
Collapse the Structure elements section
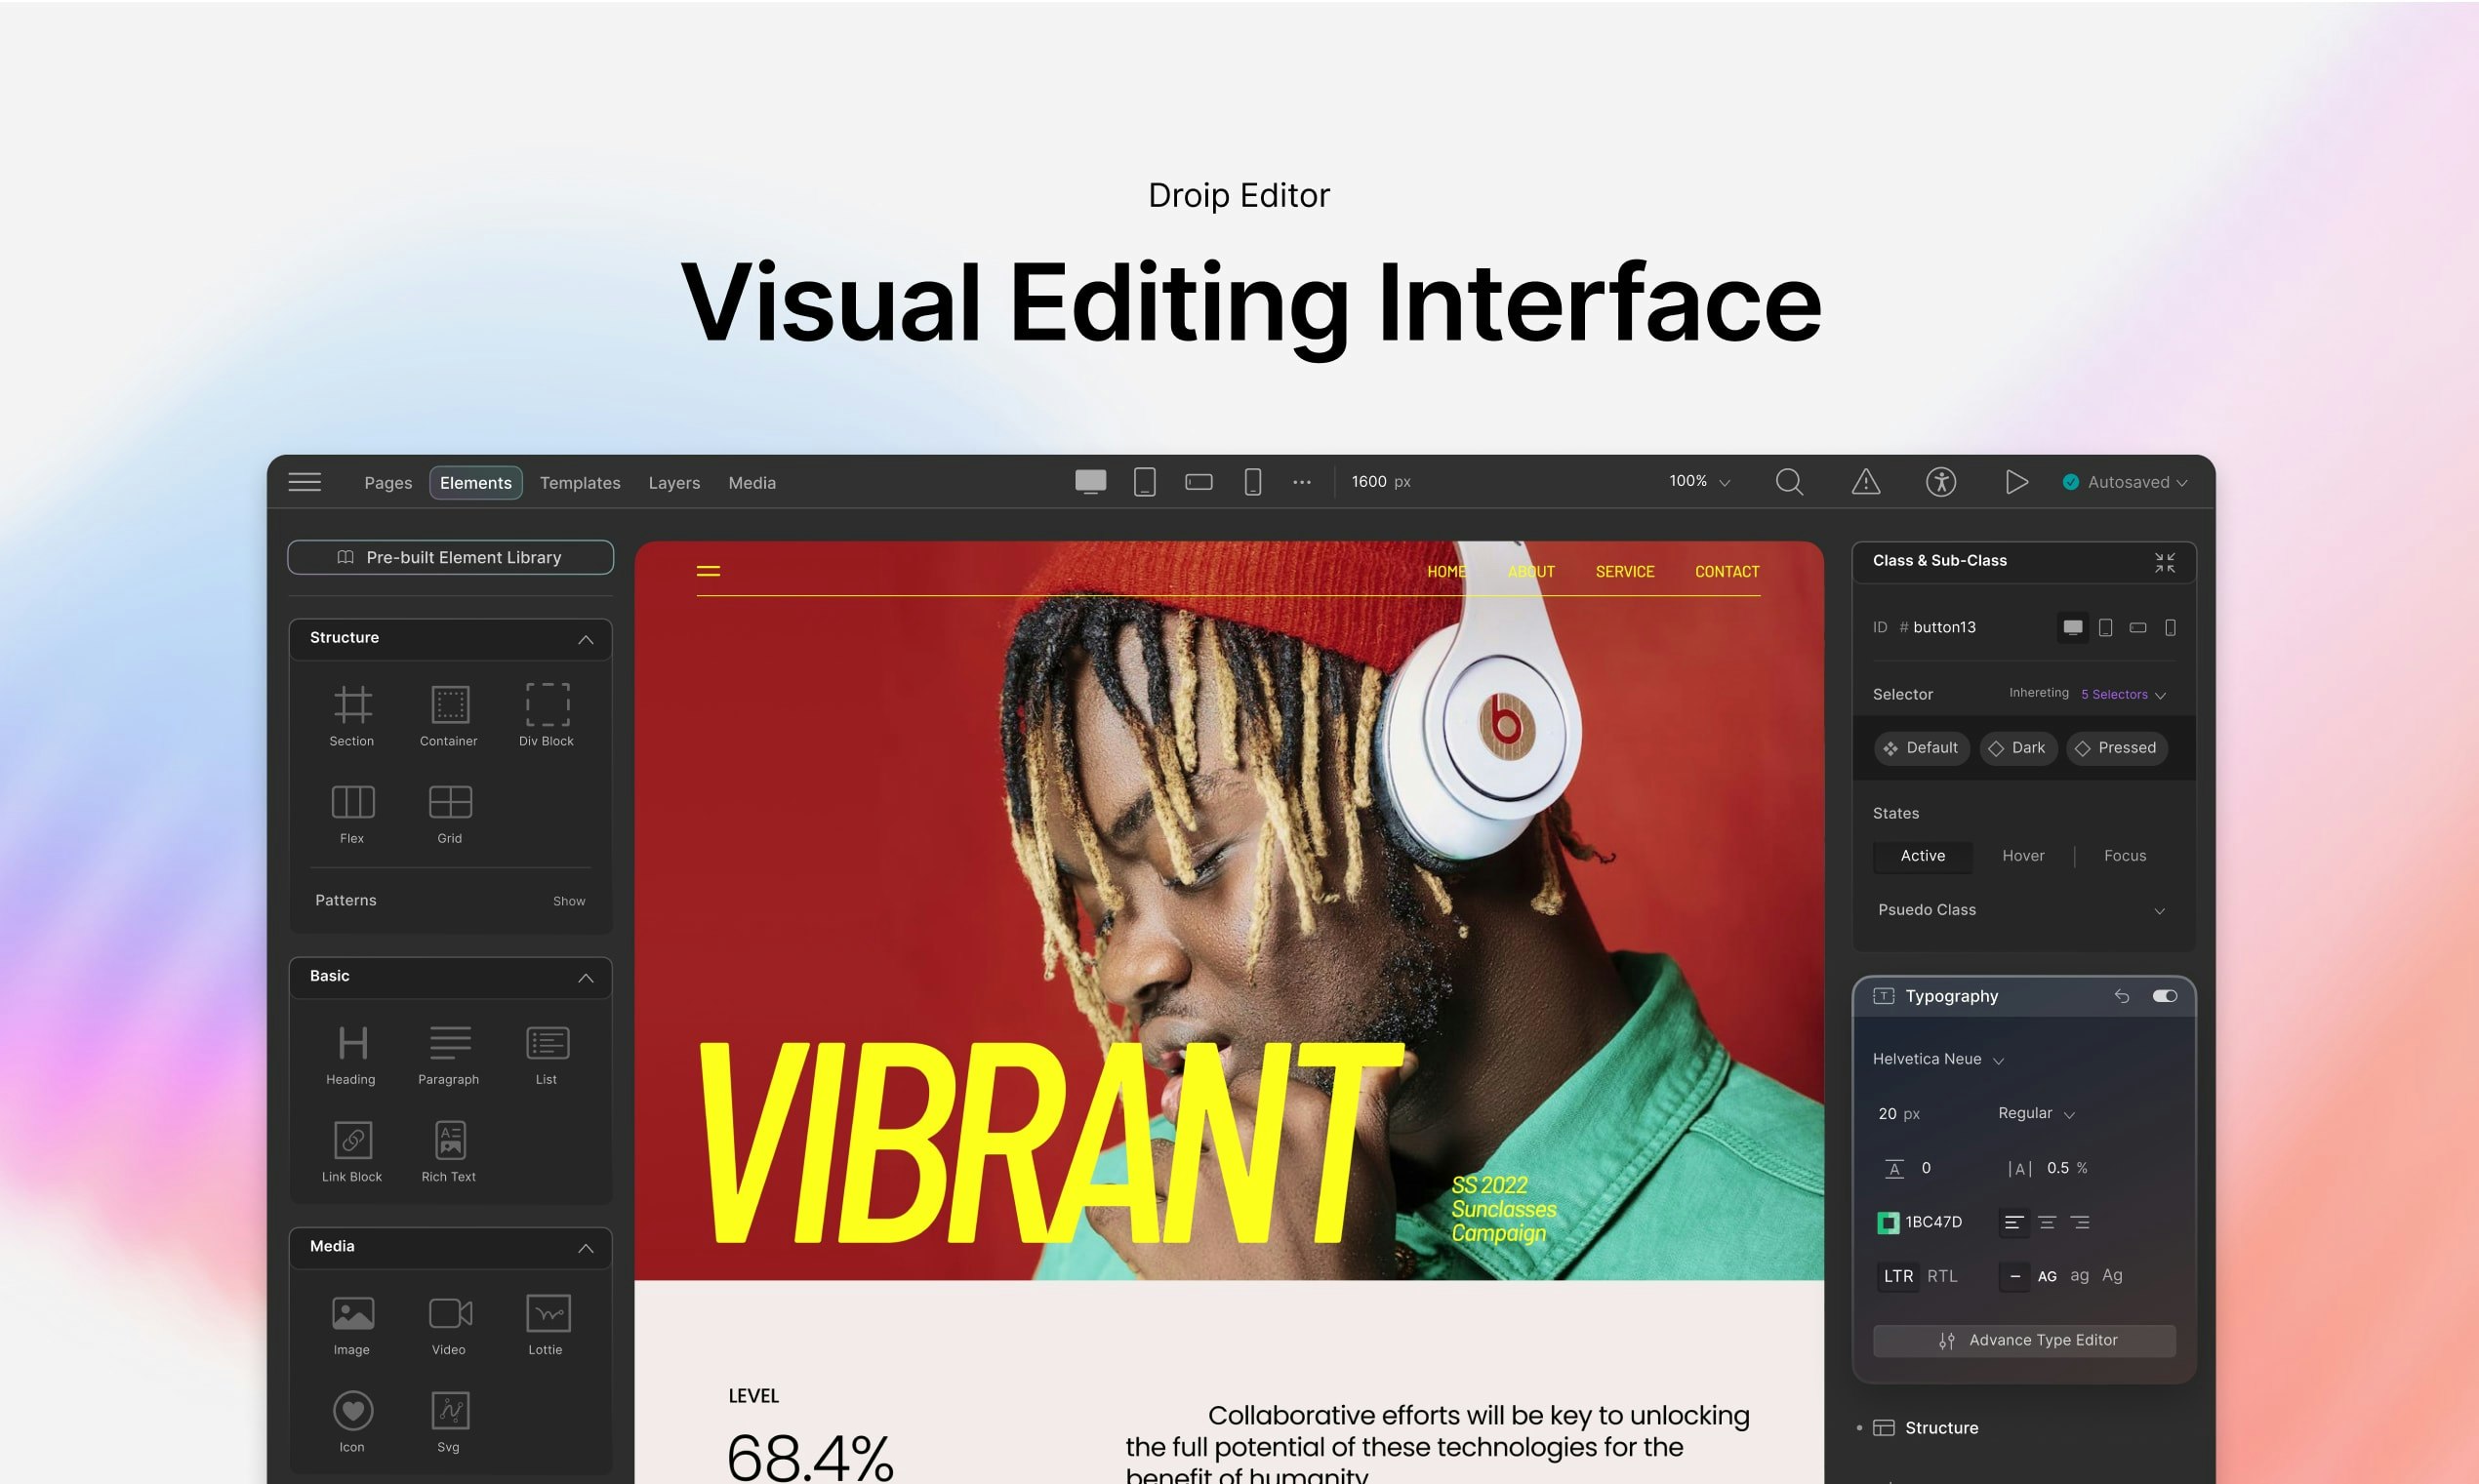pyautogui.click(x=586, y=639)
